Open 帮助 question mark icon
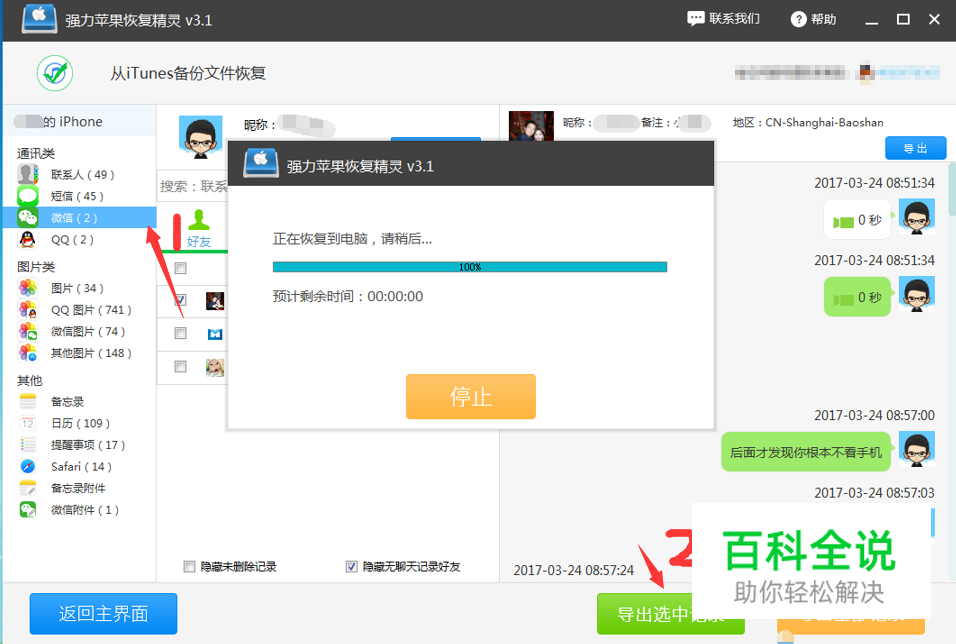The height and width of the screenshot is (644, 956). pos(798,20)
